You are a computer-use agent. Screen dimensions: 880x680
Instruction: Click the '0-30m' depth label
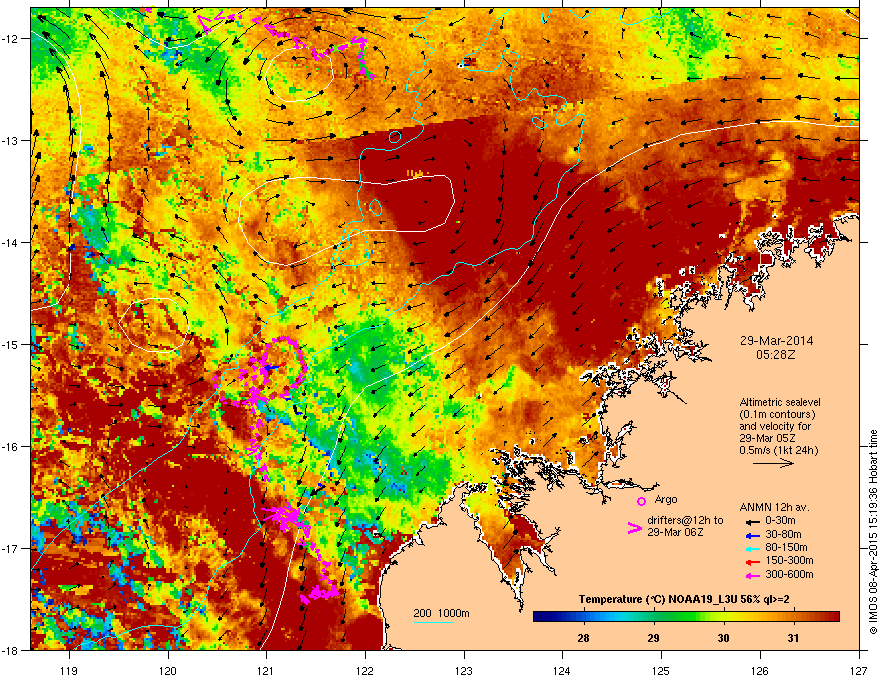(780, 521)
